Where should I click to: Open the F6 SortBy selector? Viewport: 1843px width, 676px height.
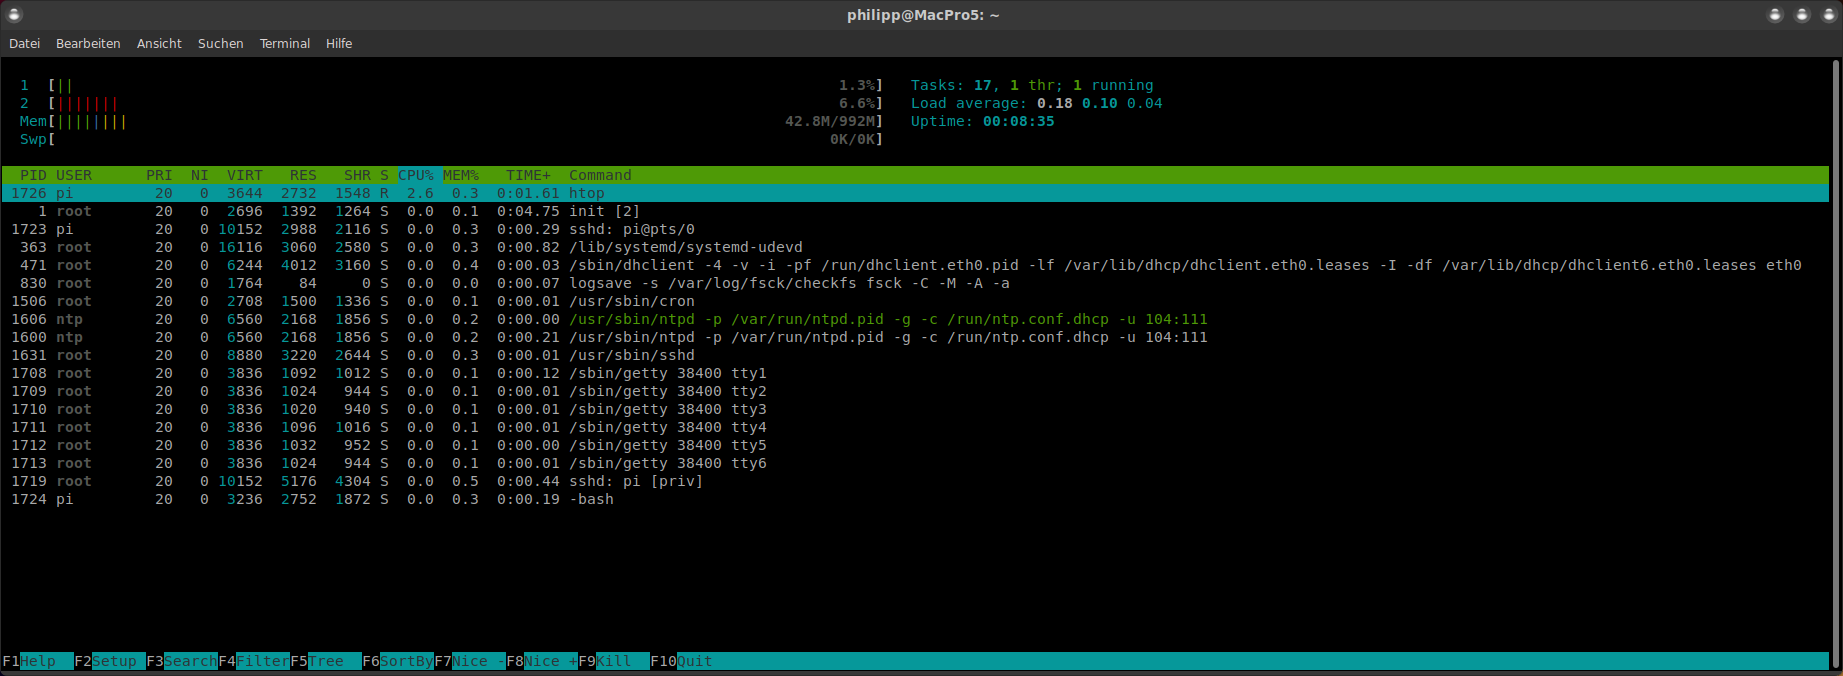pos(405,661)
